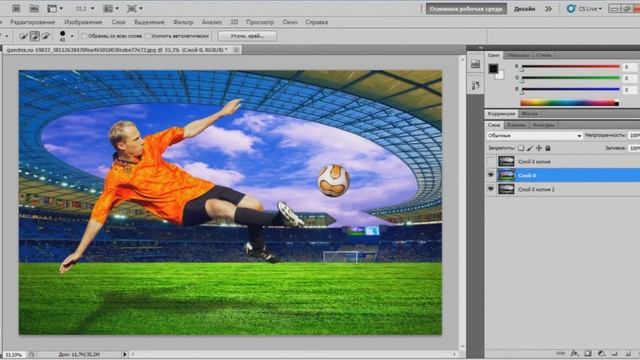Switch to the Образцы panel tab
The image size is (640, 360).
click(518, 55)
